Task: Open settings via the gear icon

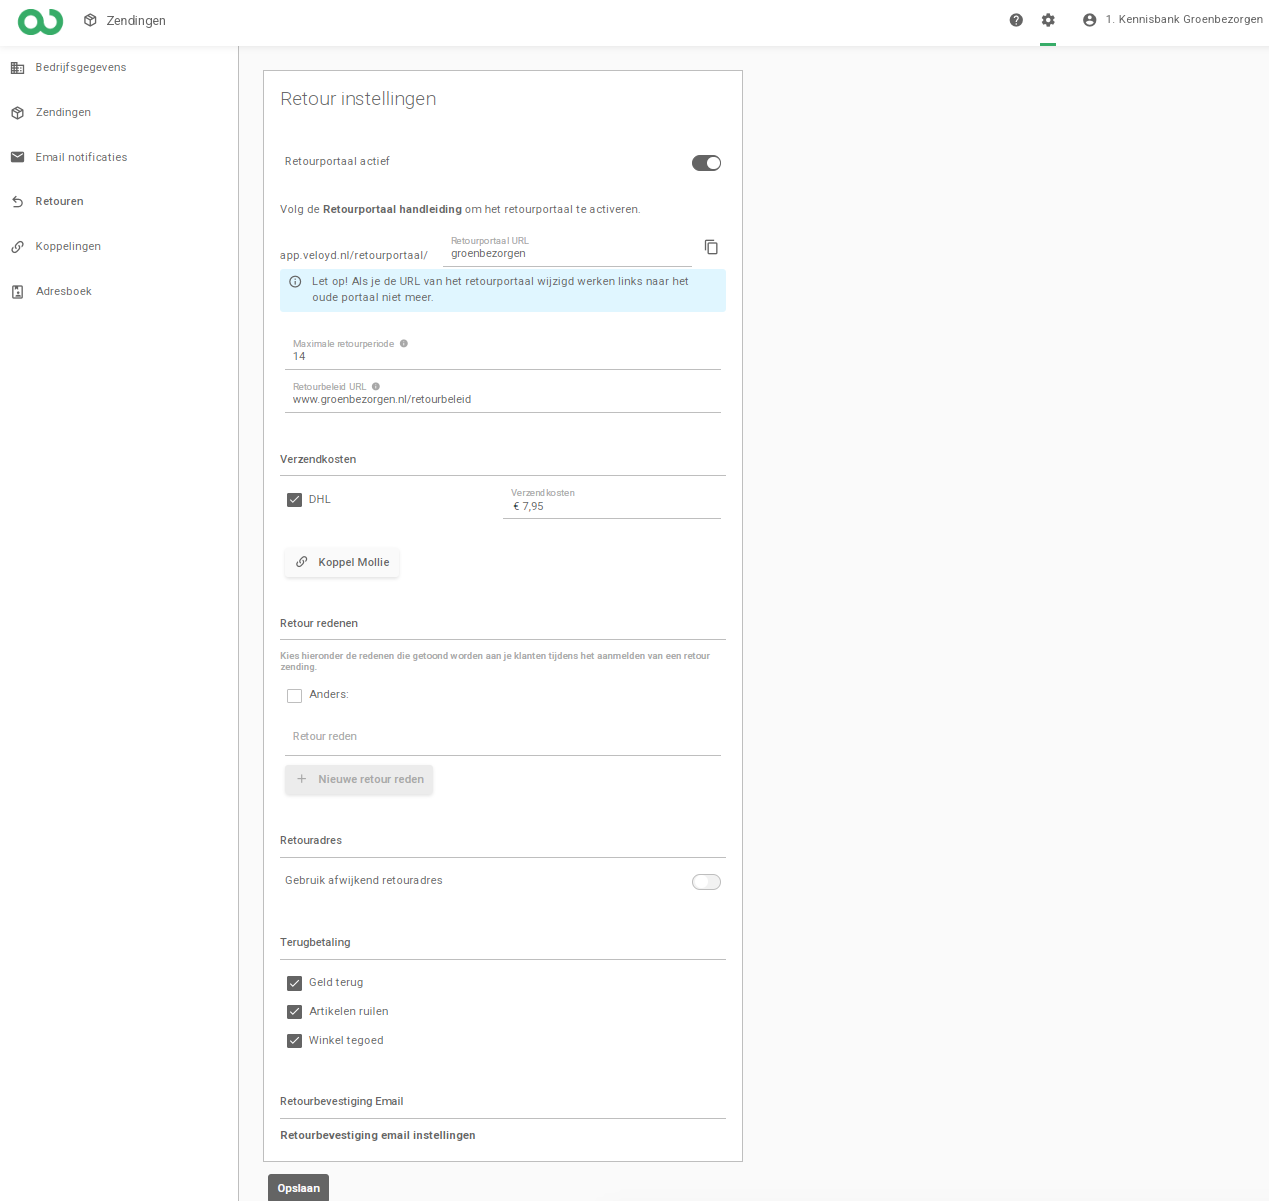Action: pos(1048,20)
